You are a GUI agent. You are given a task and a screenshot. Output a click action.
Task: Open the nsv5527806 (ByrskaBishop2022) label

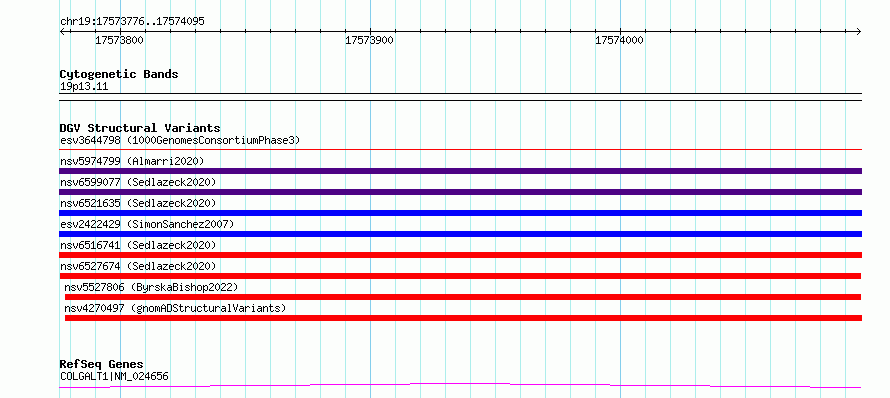(x=151, y=287)
